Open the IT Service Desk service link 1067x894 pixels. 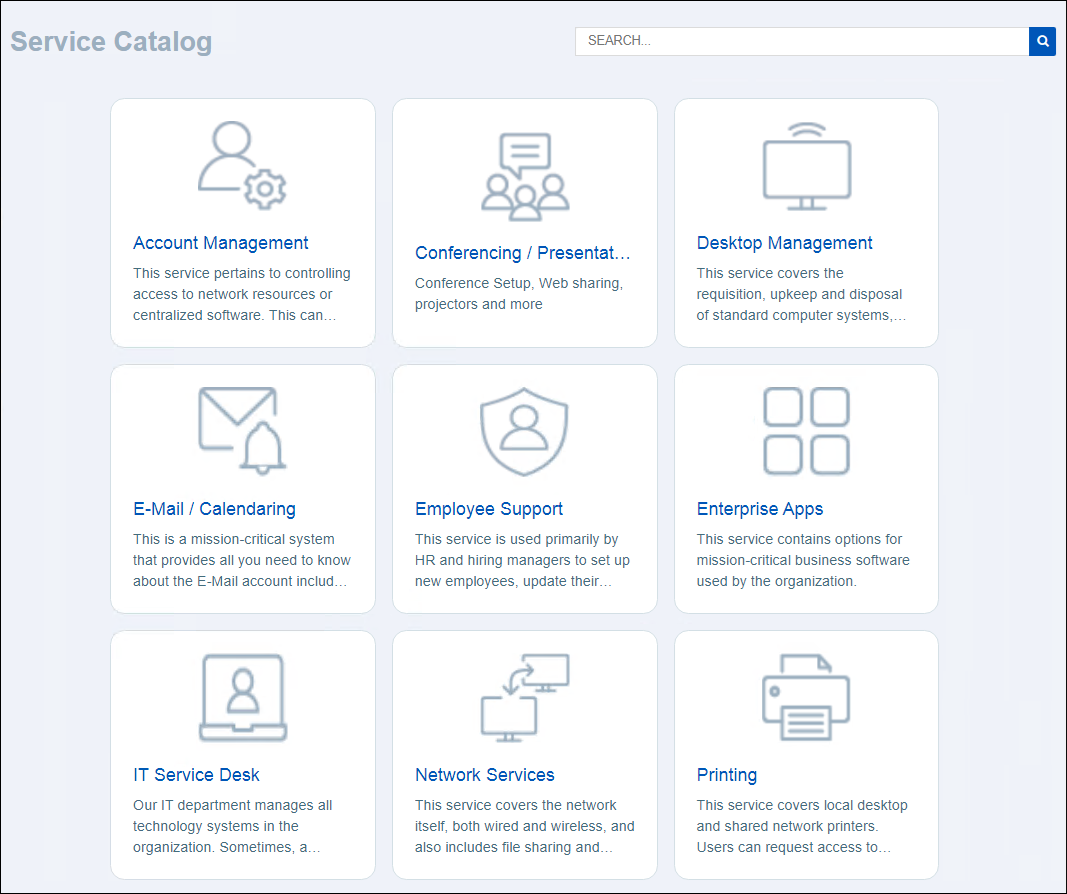click(196, 775)
